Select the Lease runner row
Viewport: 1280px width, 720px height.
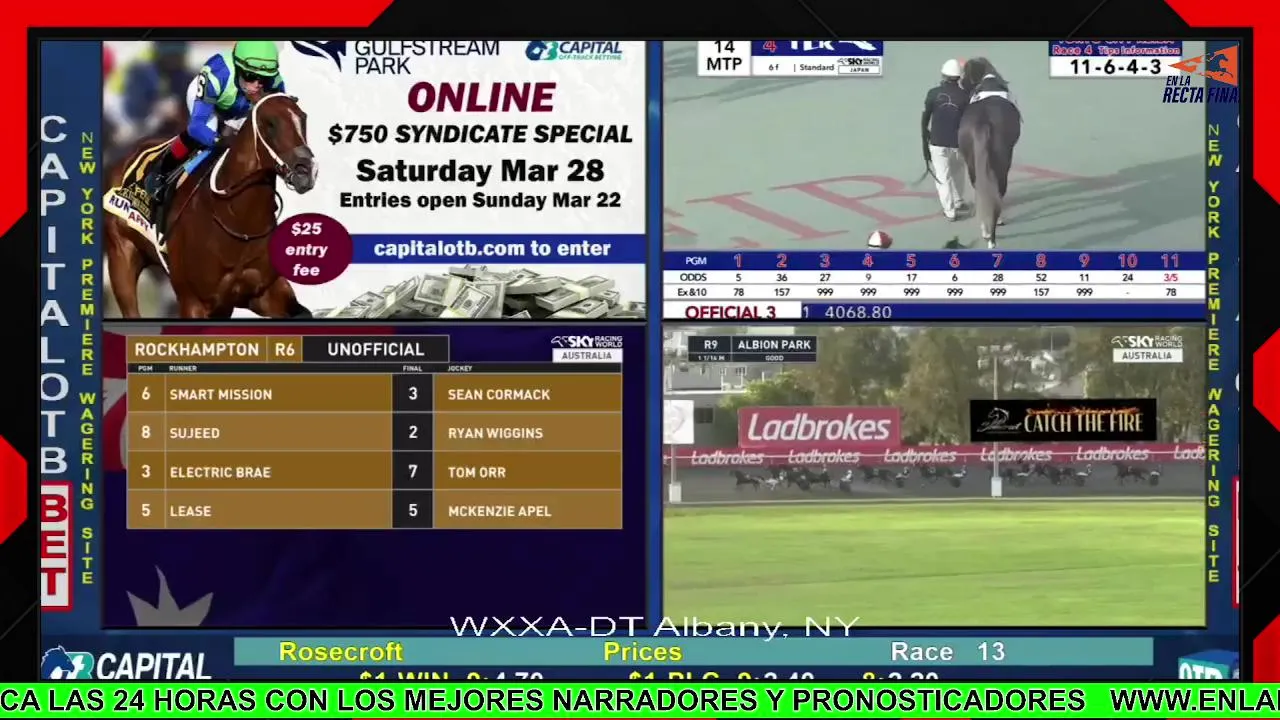(x=374, y=511)
